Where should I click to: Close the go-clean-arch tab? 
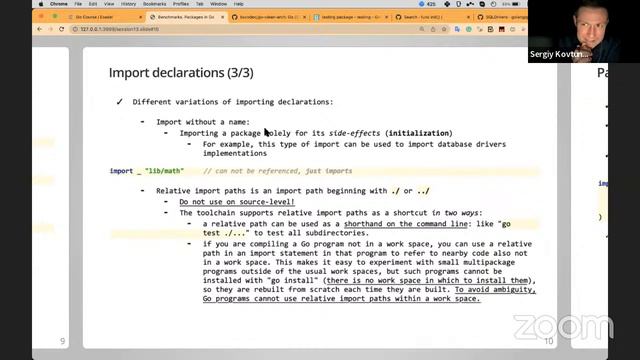pyautogui.click(x=304, y=17)
